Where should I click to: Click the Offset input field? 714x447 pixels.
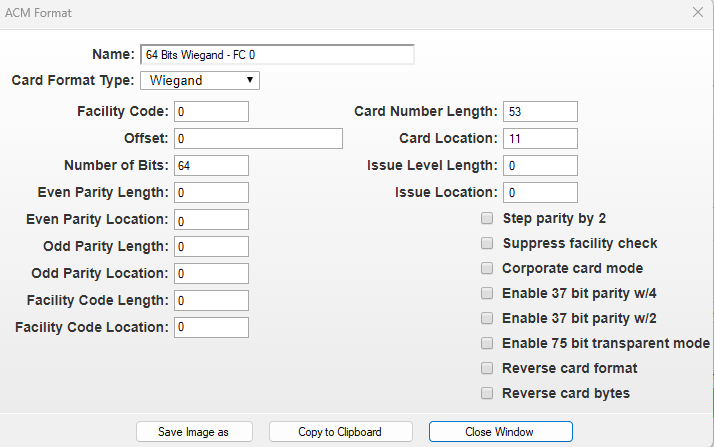[258, 138]
